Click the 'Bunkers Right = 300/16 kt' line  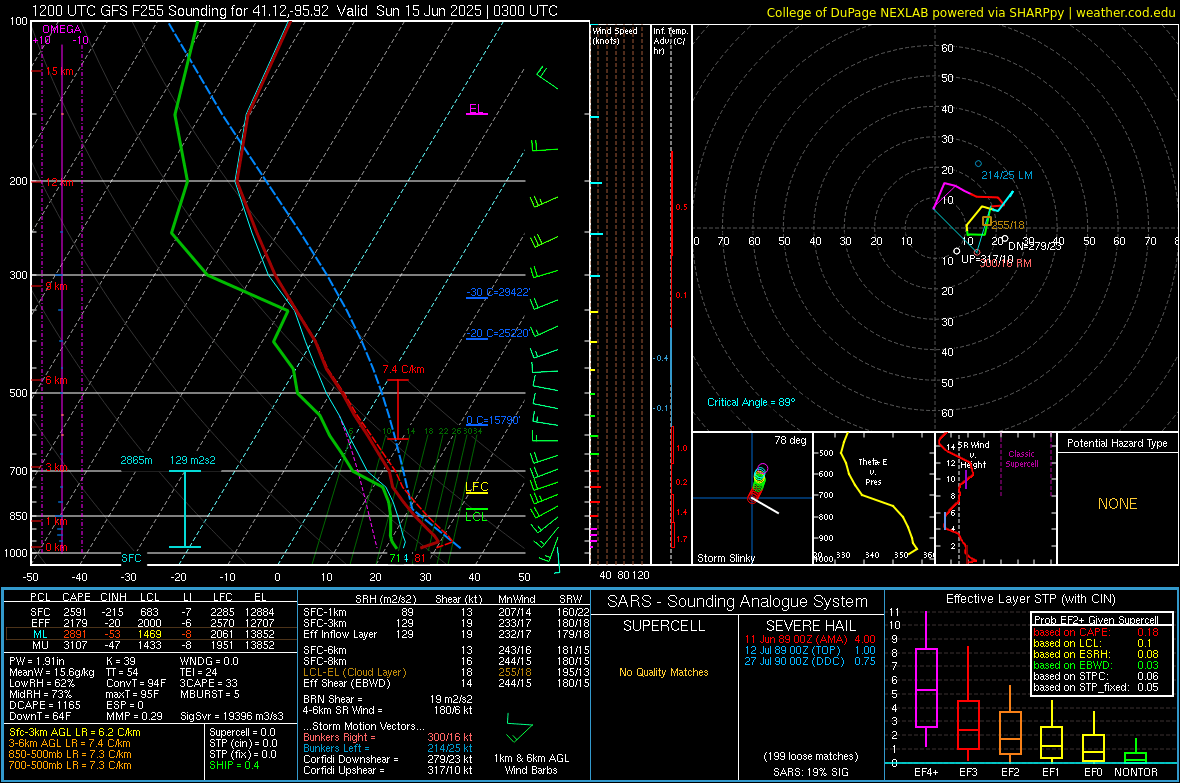tap(388, 738)
